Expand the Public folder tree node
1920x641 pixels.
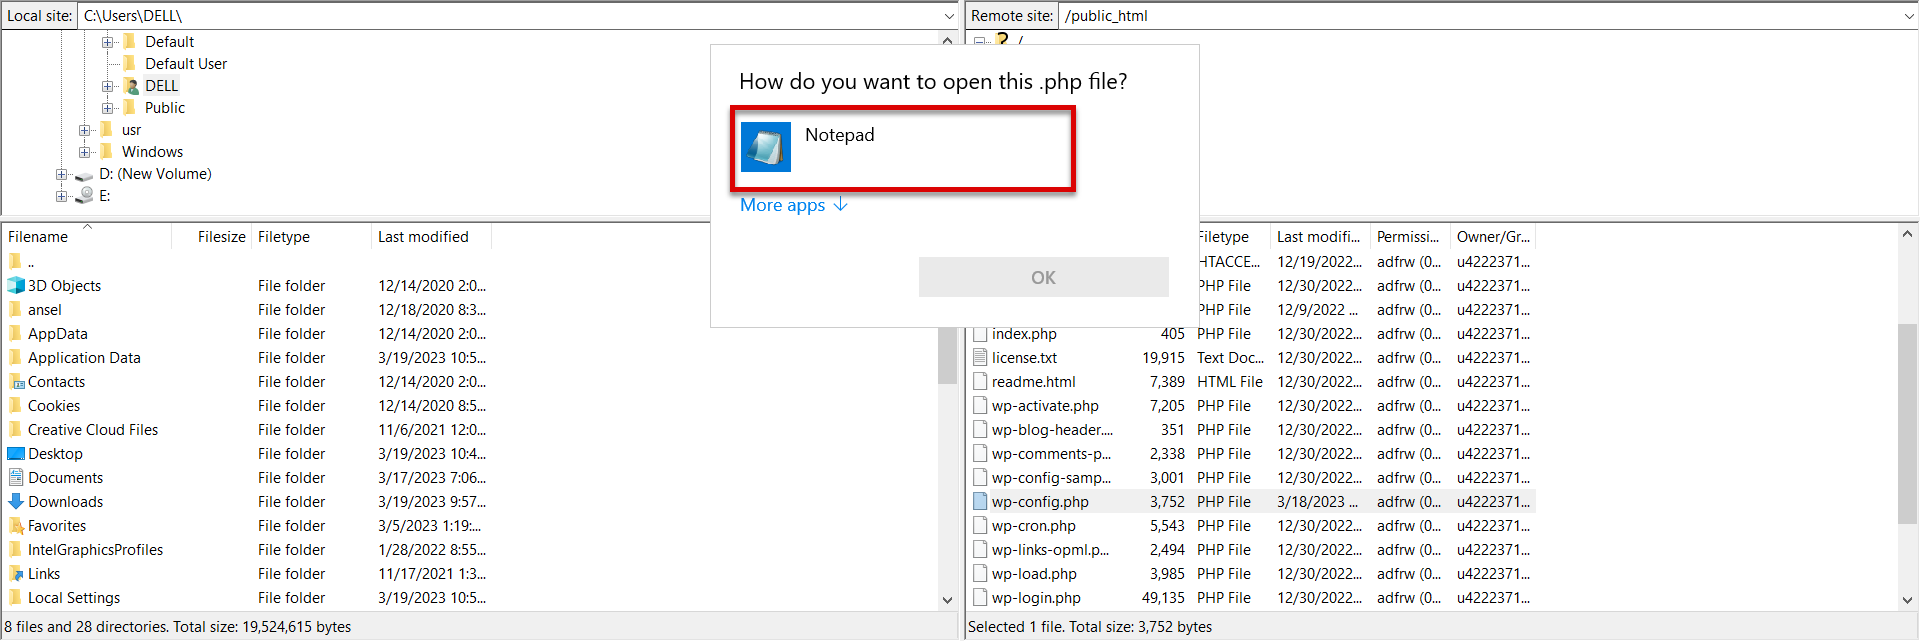point(108,108)
